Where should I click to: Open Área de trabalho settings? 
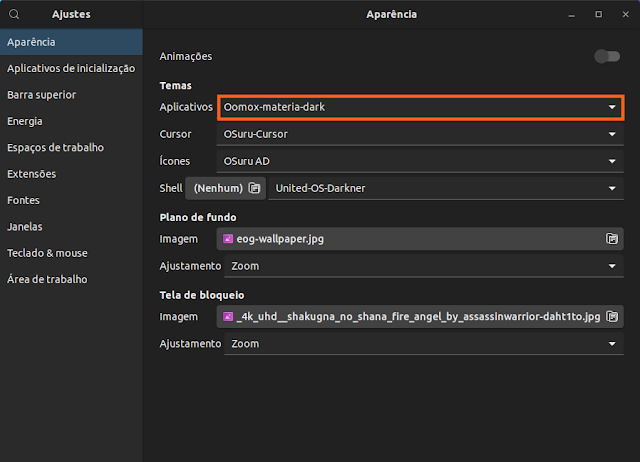pyautogui.click(x=71, y=280)
